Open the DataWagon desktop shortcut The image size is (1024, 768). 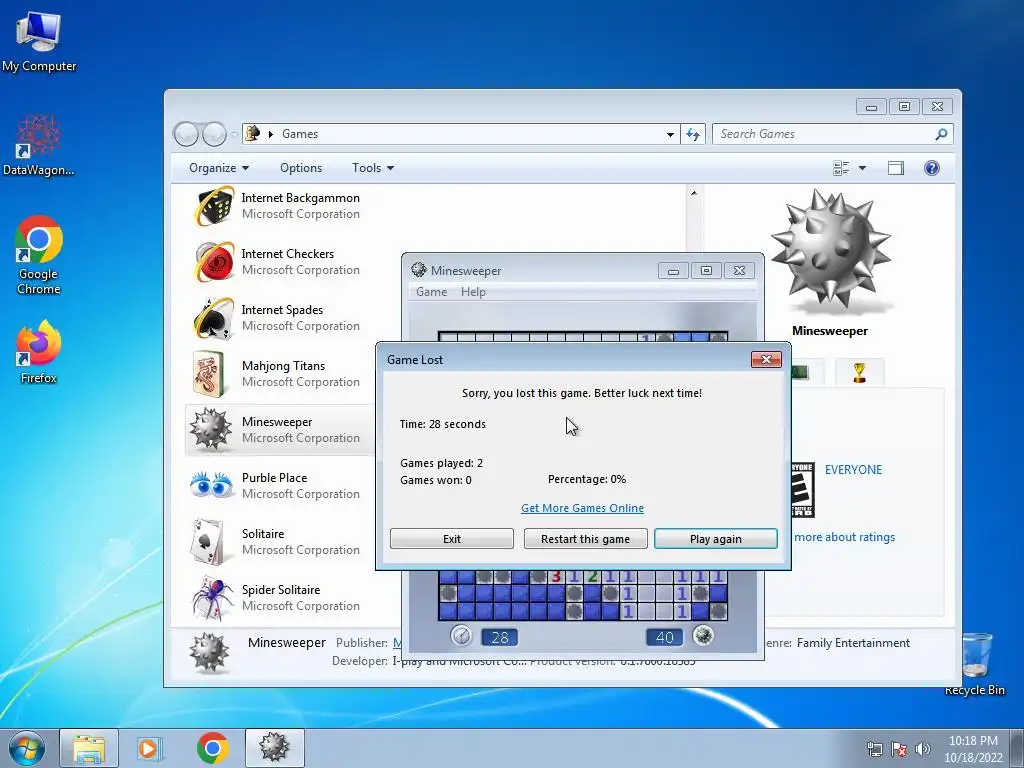39,144
